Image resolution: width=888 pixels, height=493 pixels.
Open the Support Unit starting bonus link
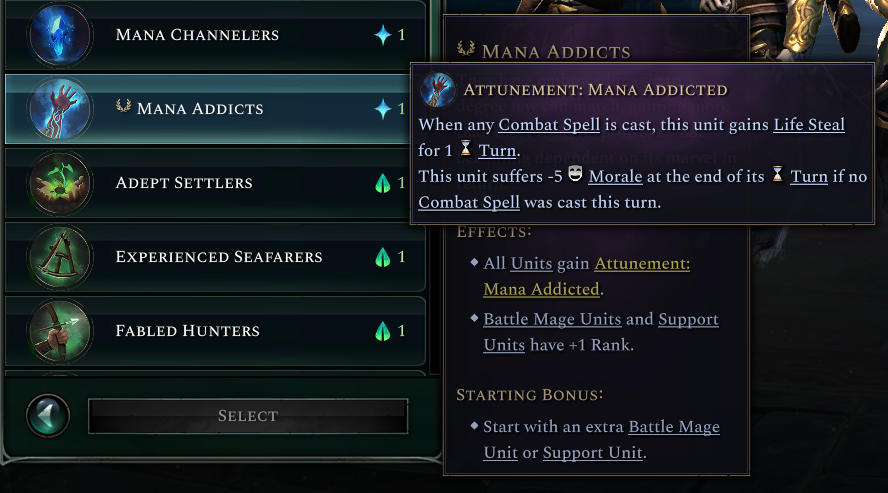pos(594,453)
